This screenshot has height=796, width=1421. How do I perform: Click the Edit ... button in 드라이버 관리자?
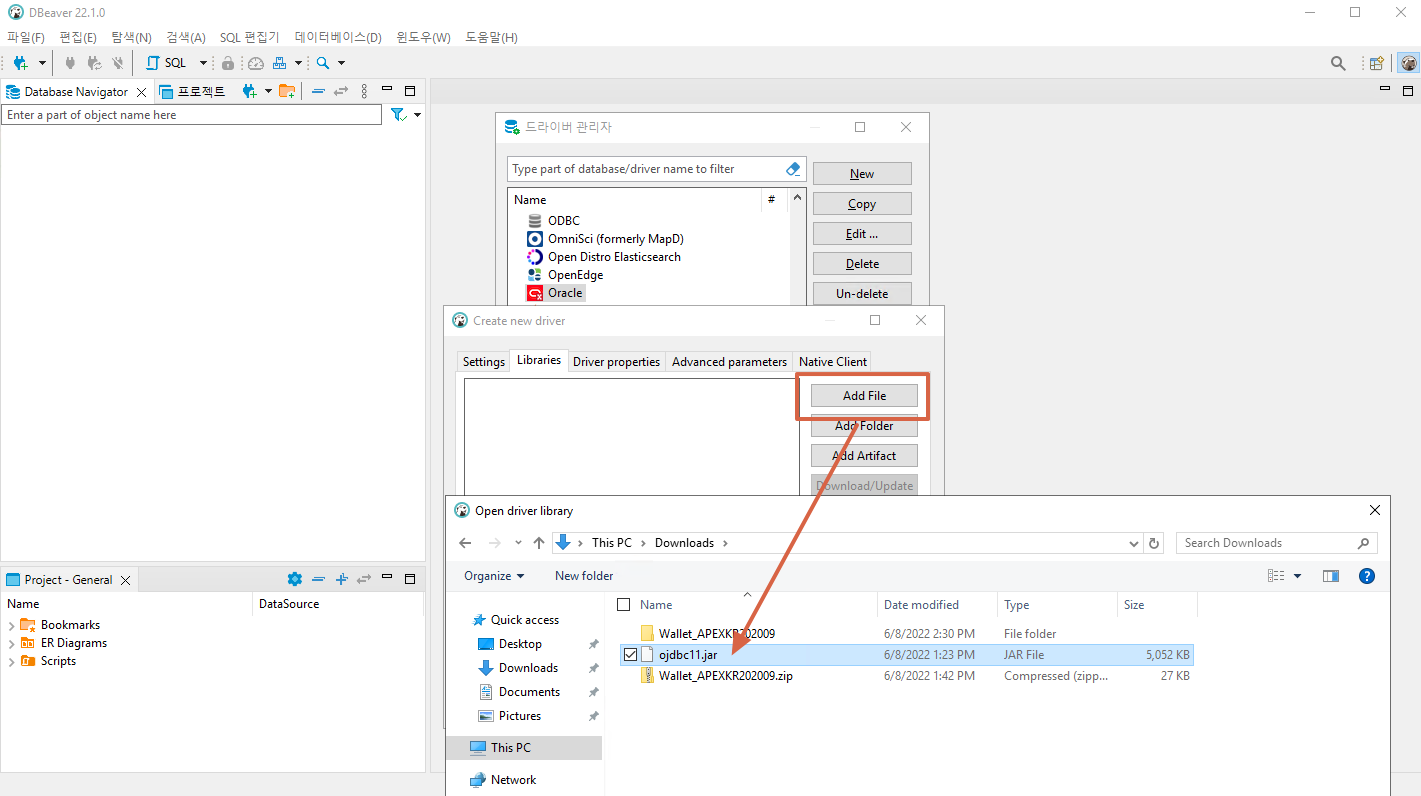(862, 233)
